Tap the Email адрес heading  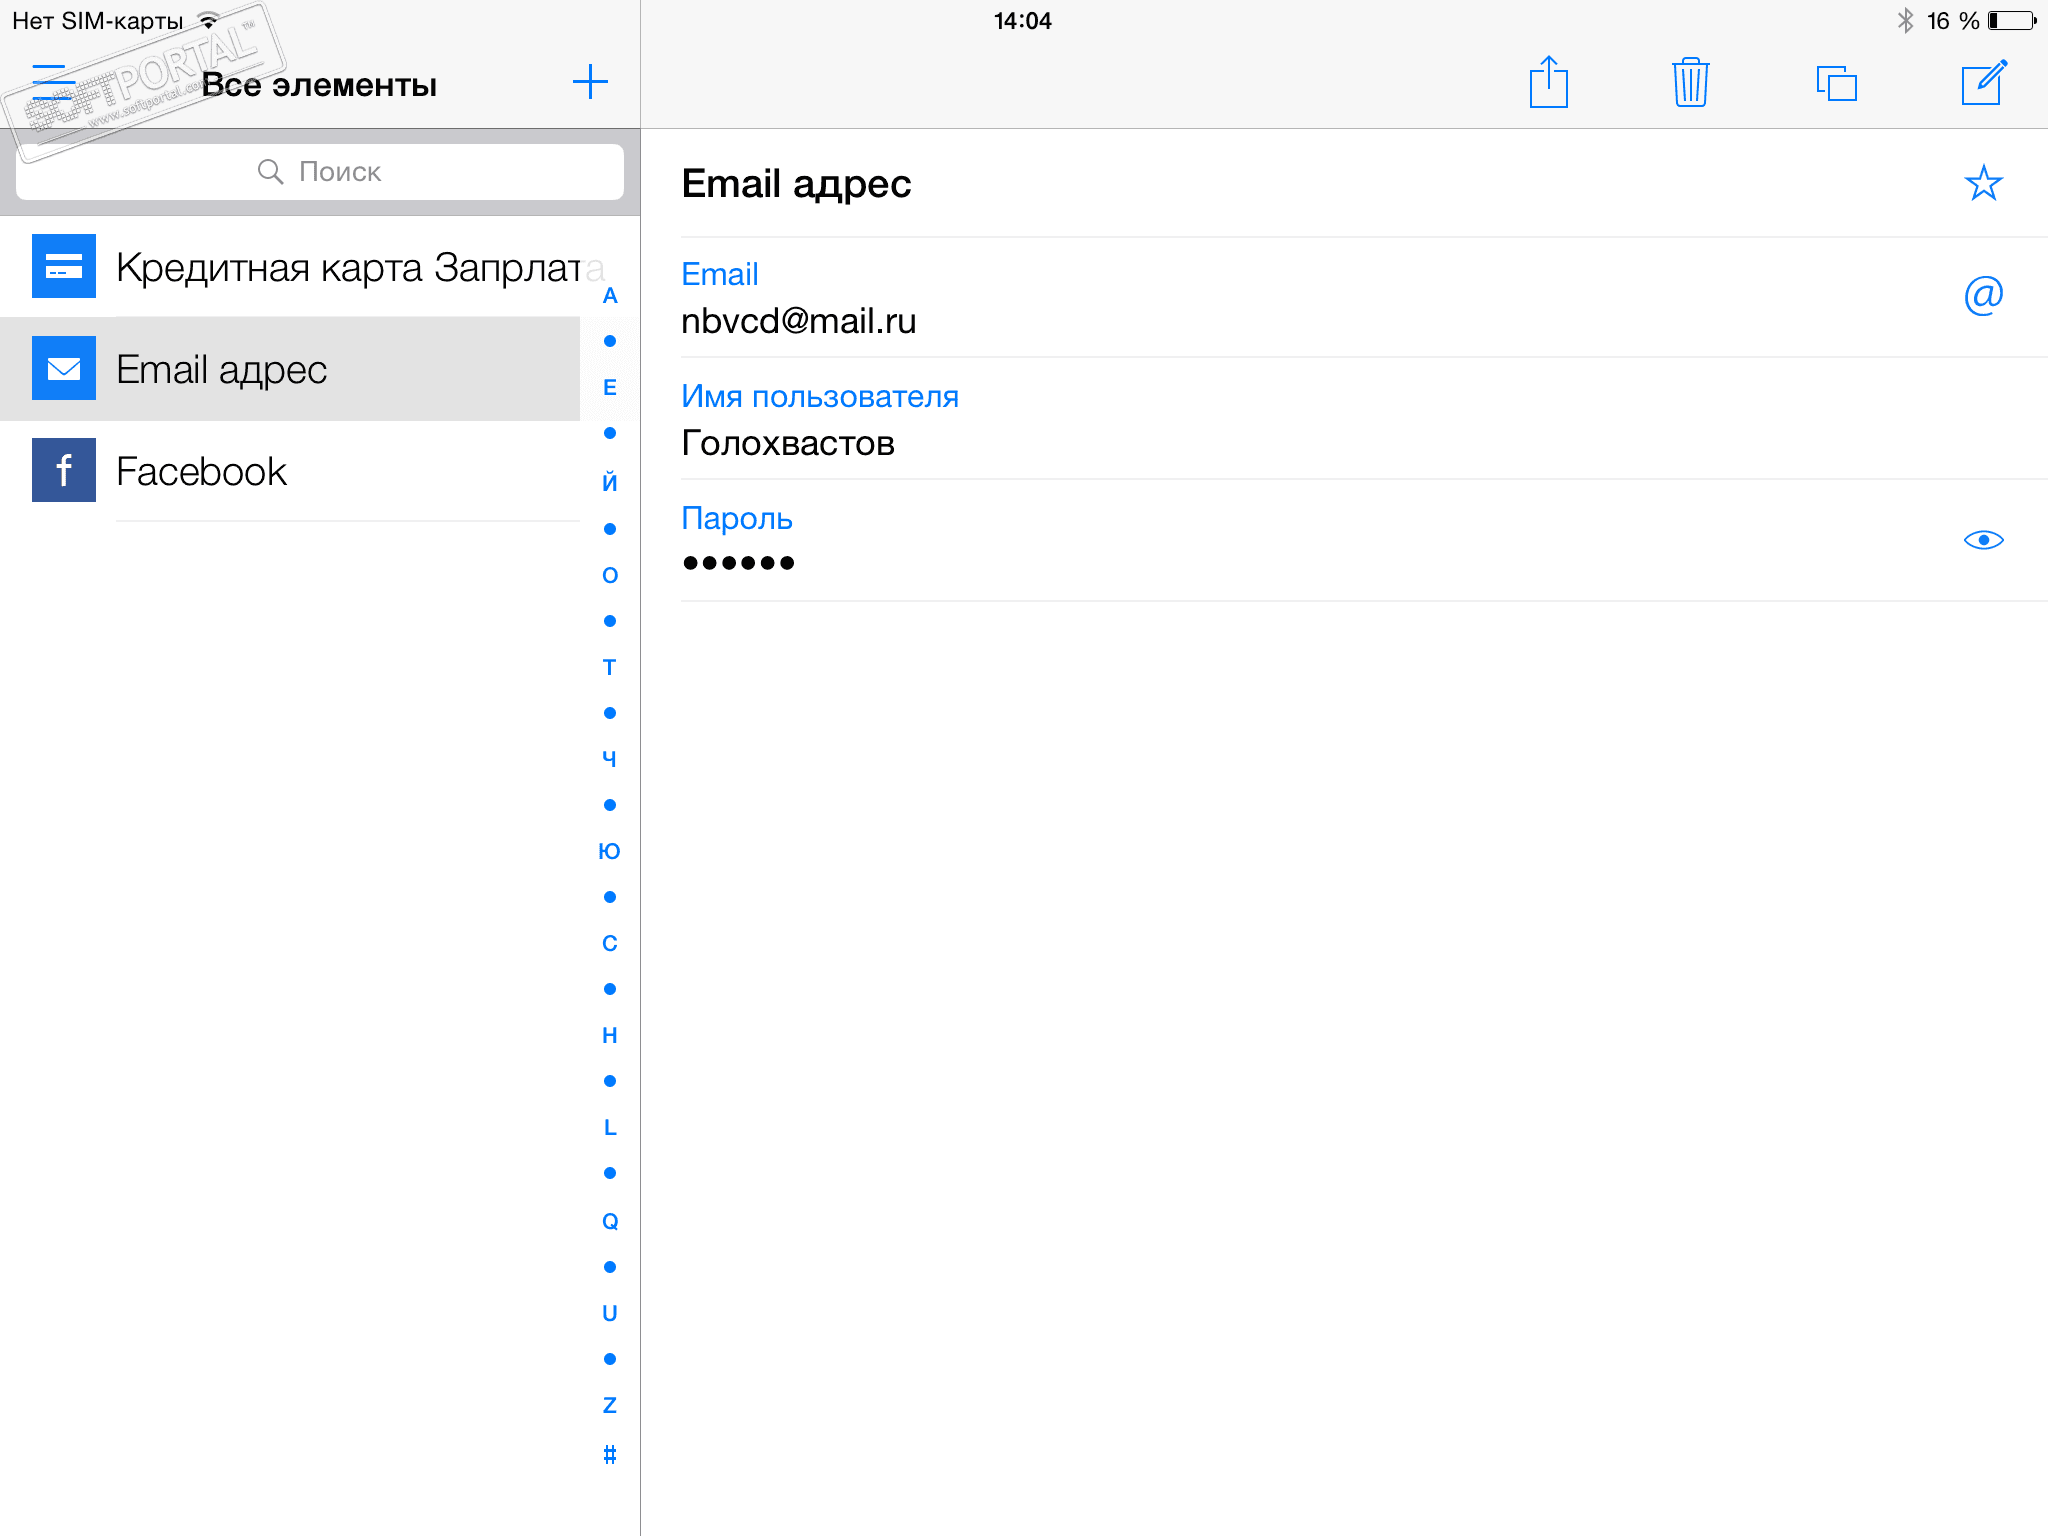(x=796, y=184)
